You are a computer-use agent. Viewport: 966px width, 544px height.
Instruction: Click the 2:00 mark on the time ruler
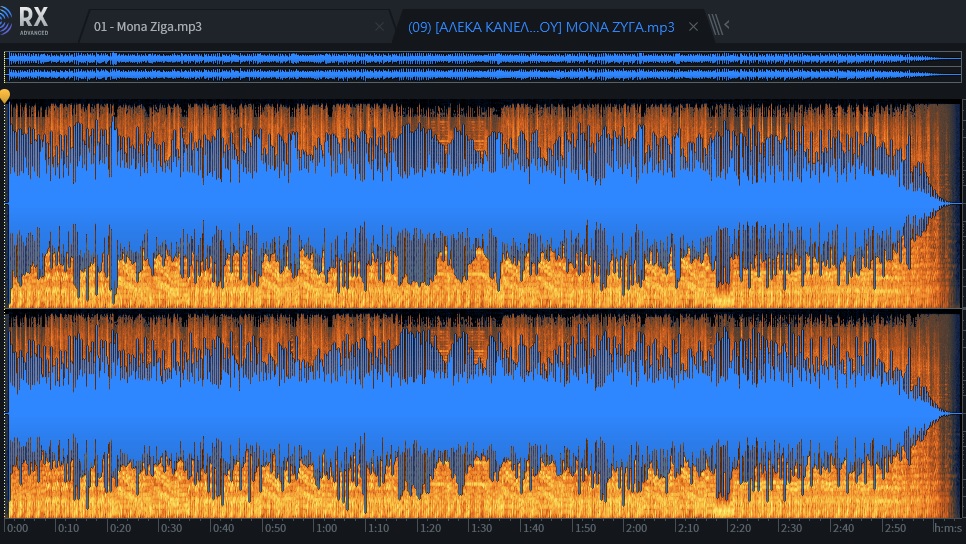coord(636,528)
